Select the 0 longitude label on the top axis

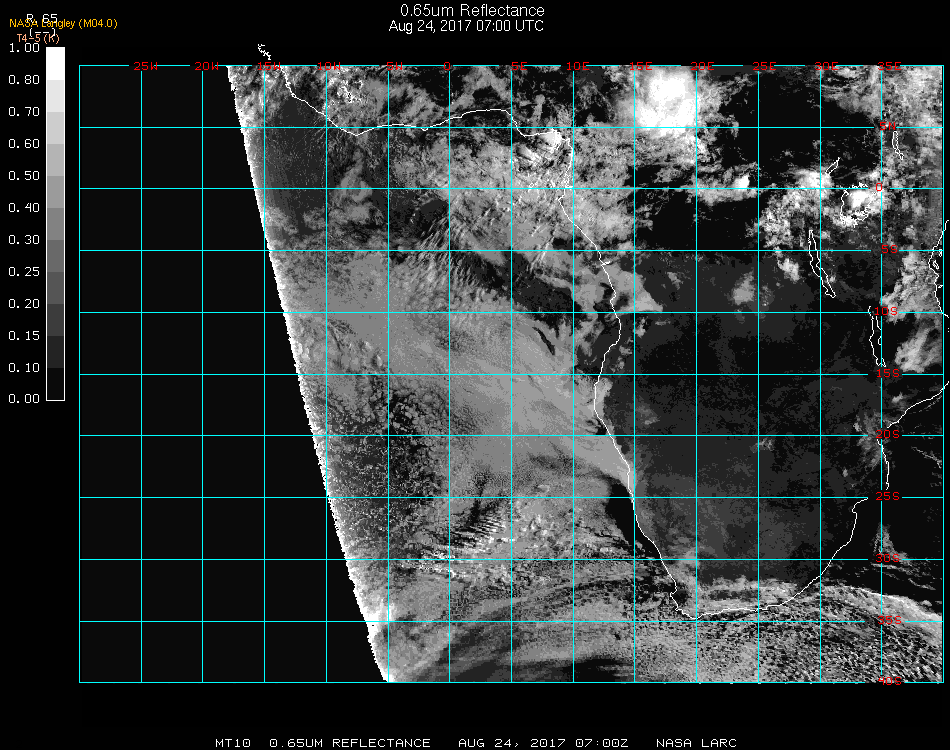(447, 66)
